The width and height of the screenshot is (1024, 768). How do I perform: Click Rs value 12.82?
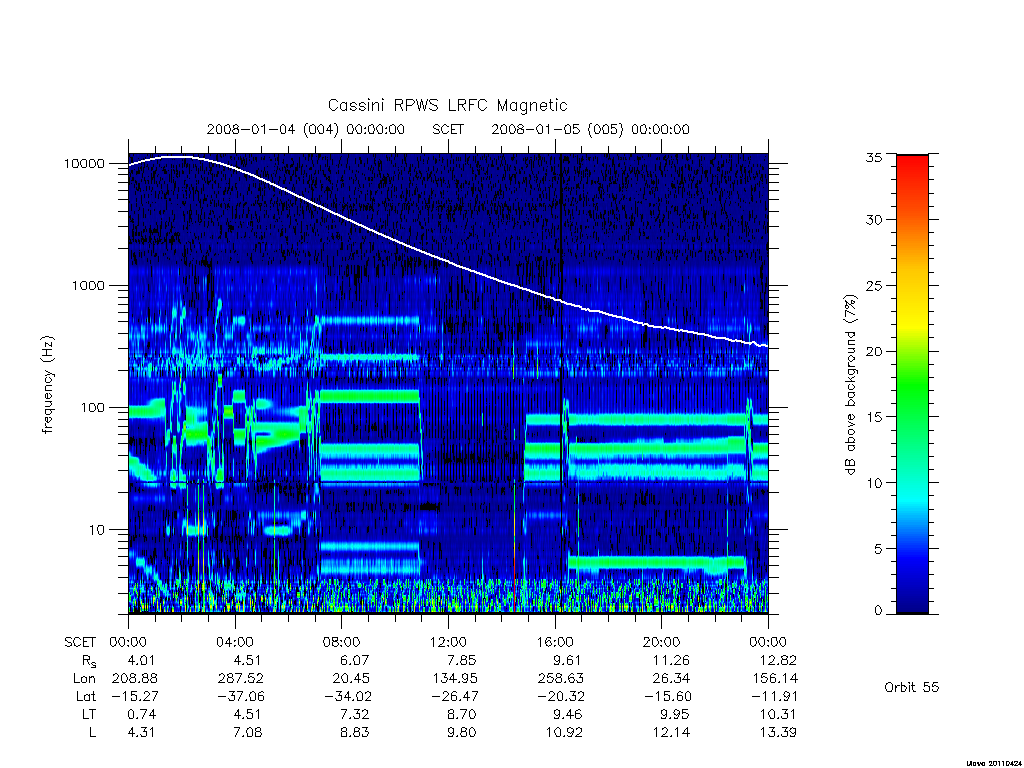(x=778, y=660)
